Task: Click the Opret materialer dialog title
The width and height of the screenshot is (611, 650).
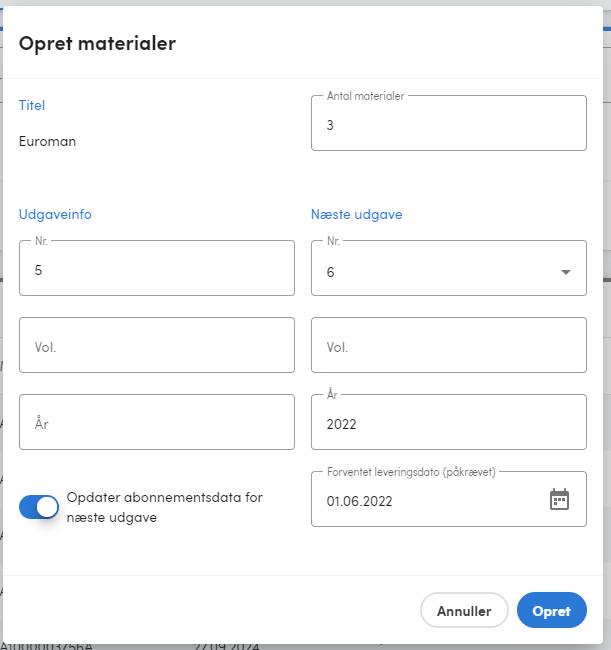Action: [x=97, y=43]
